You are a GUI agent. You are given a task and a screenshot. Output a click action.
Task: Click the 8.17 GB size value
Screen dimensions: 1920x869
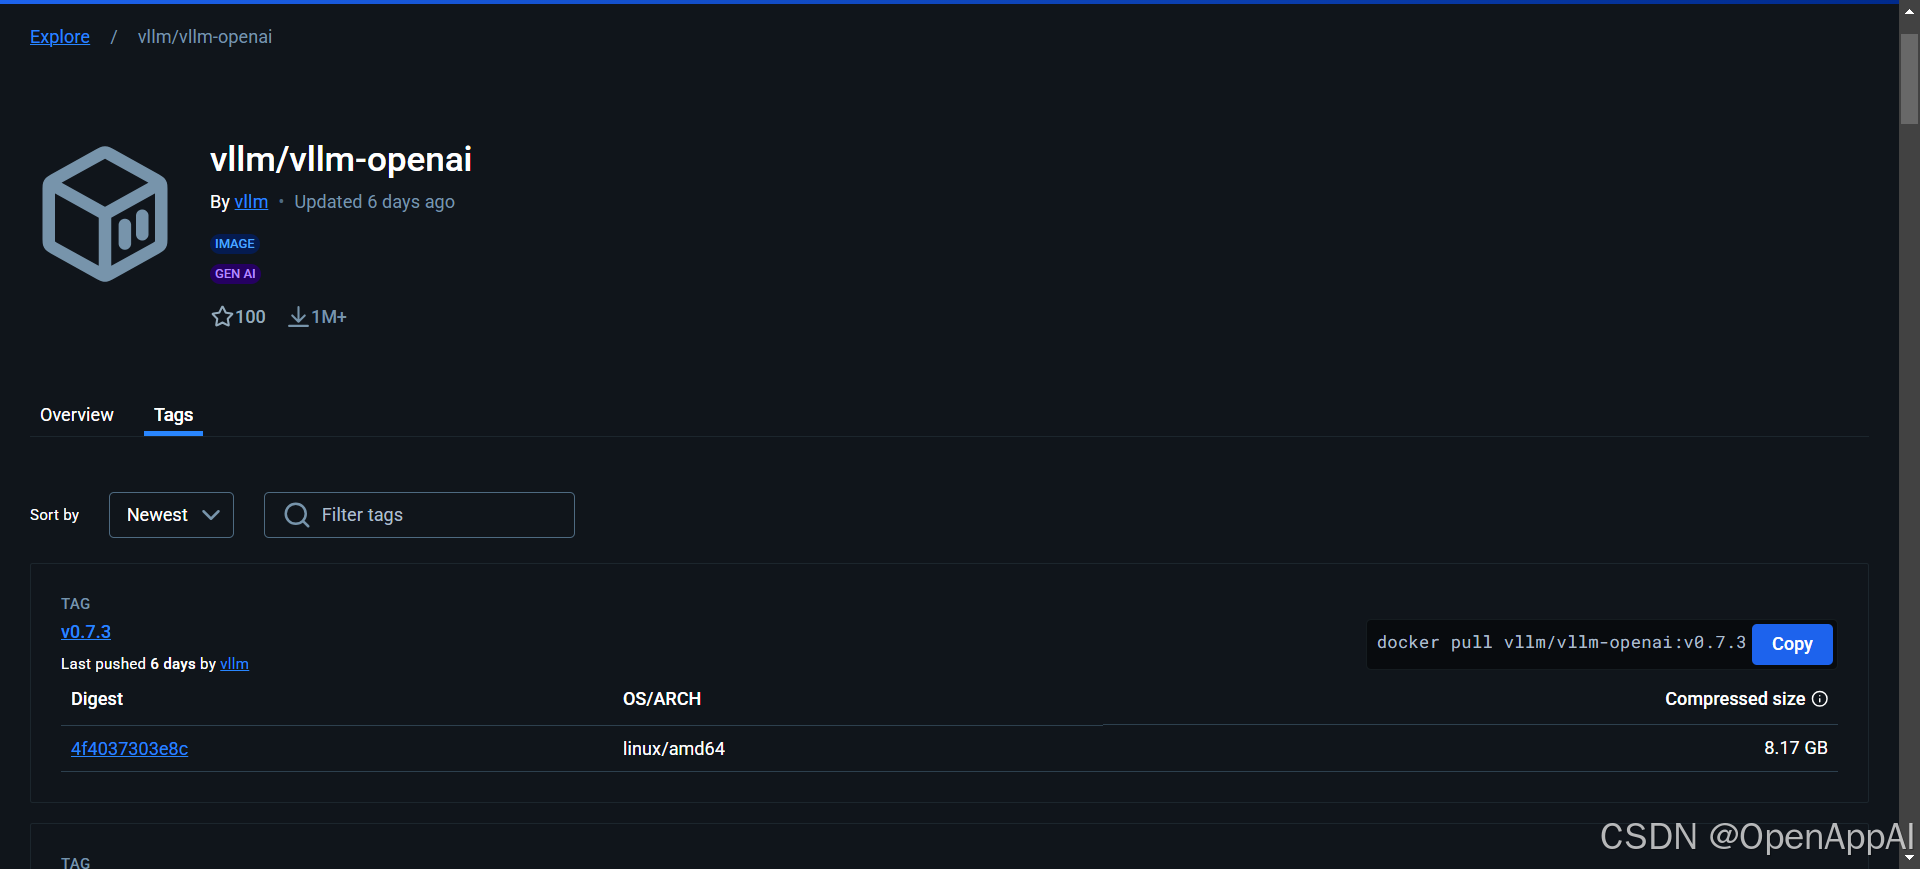pyautogui.click(x=1796, y=748)
